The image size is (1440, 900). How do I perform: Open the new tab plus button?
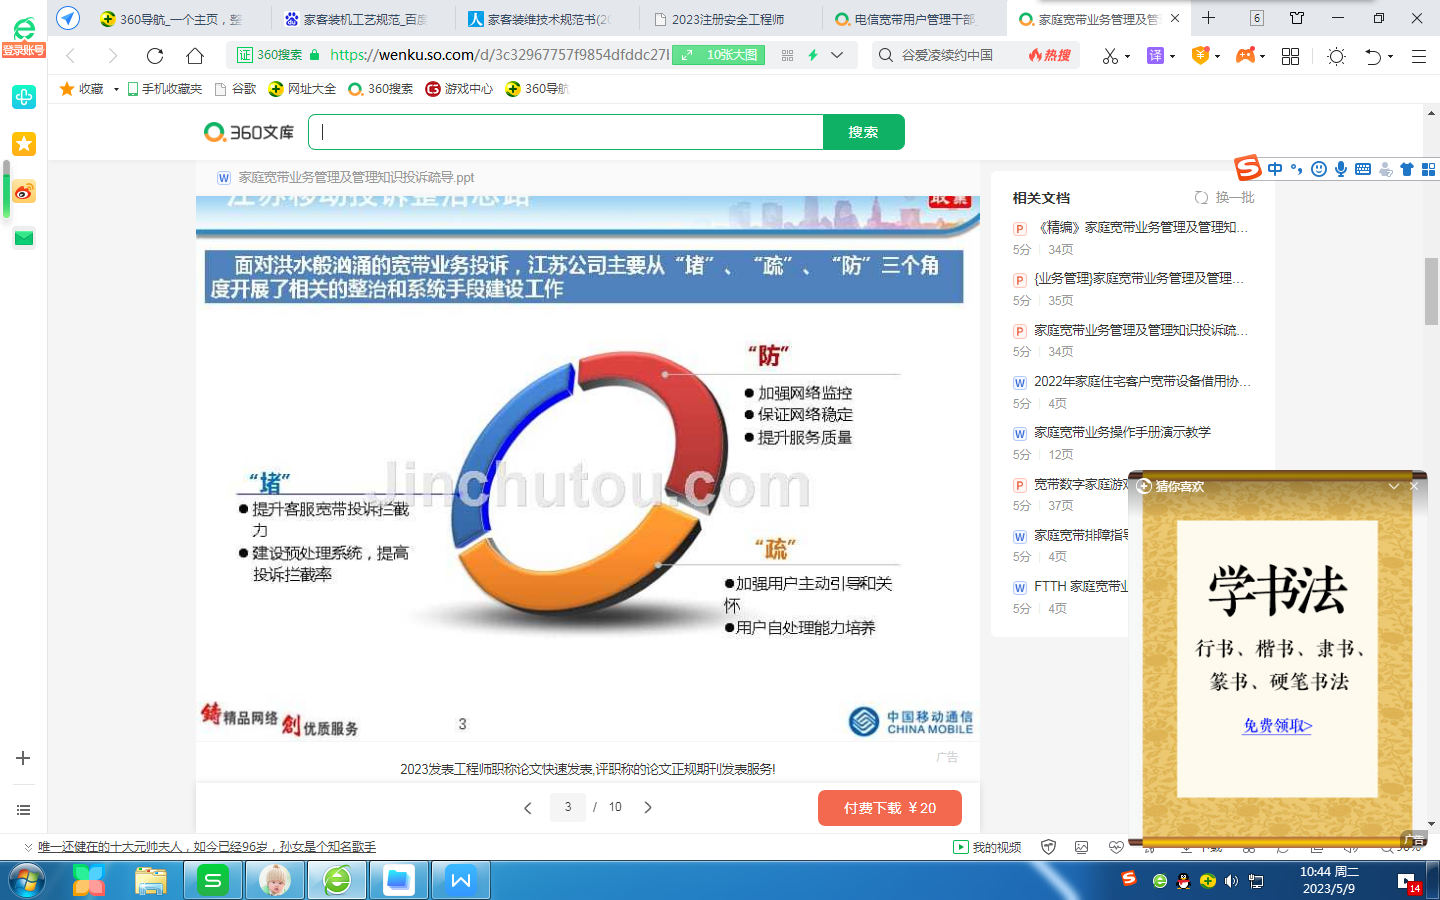1208,18
